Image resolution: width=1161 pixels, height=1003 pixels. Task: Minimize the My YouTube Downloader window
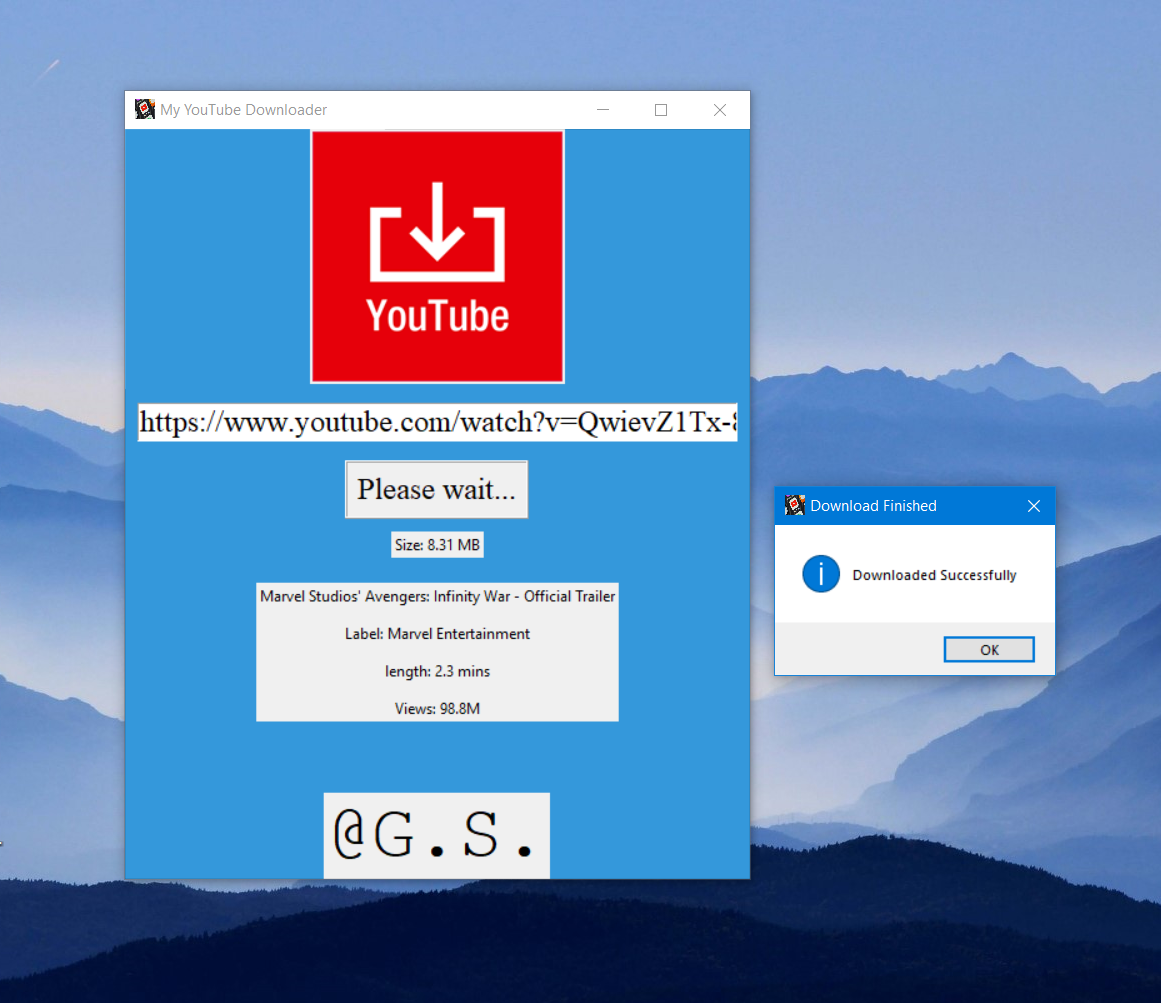603,110
